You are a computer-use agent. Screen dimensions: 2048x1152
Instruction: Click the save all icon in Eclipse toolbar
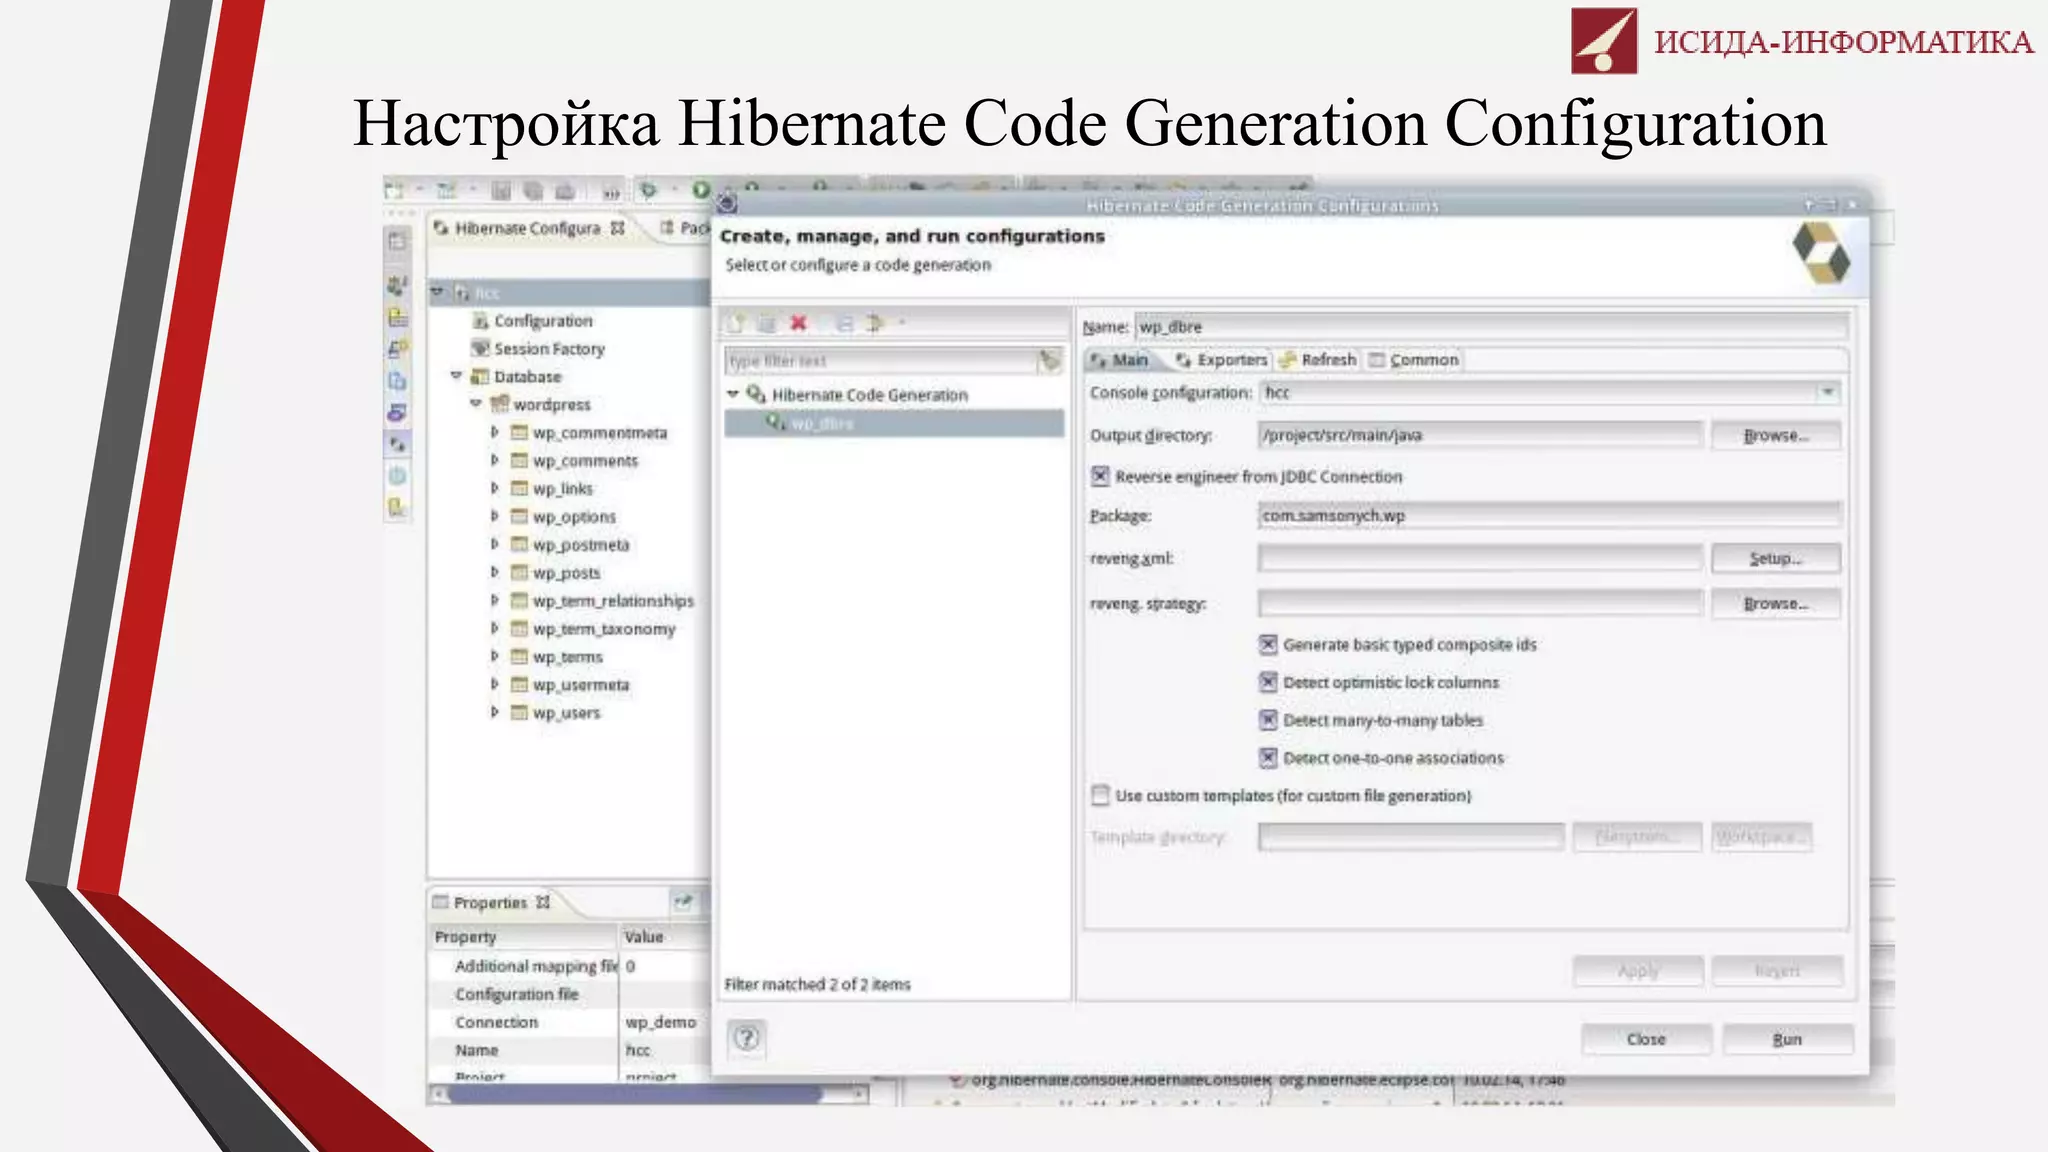click(533, 190)
